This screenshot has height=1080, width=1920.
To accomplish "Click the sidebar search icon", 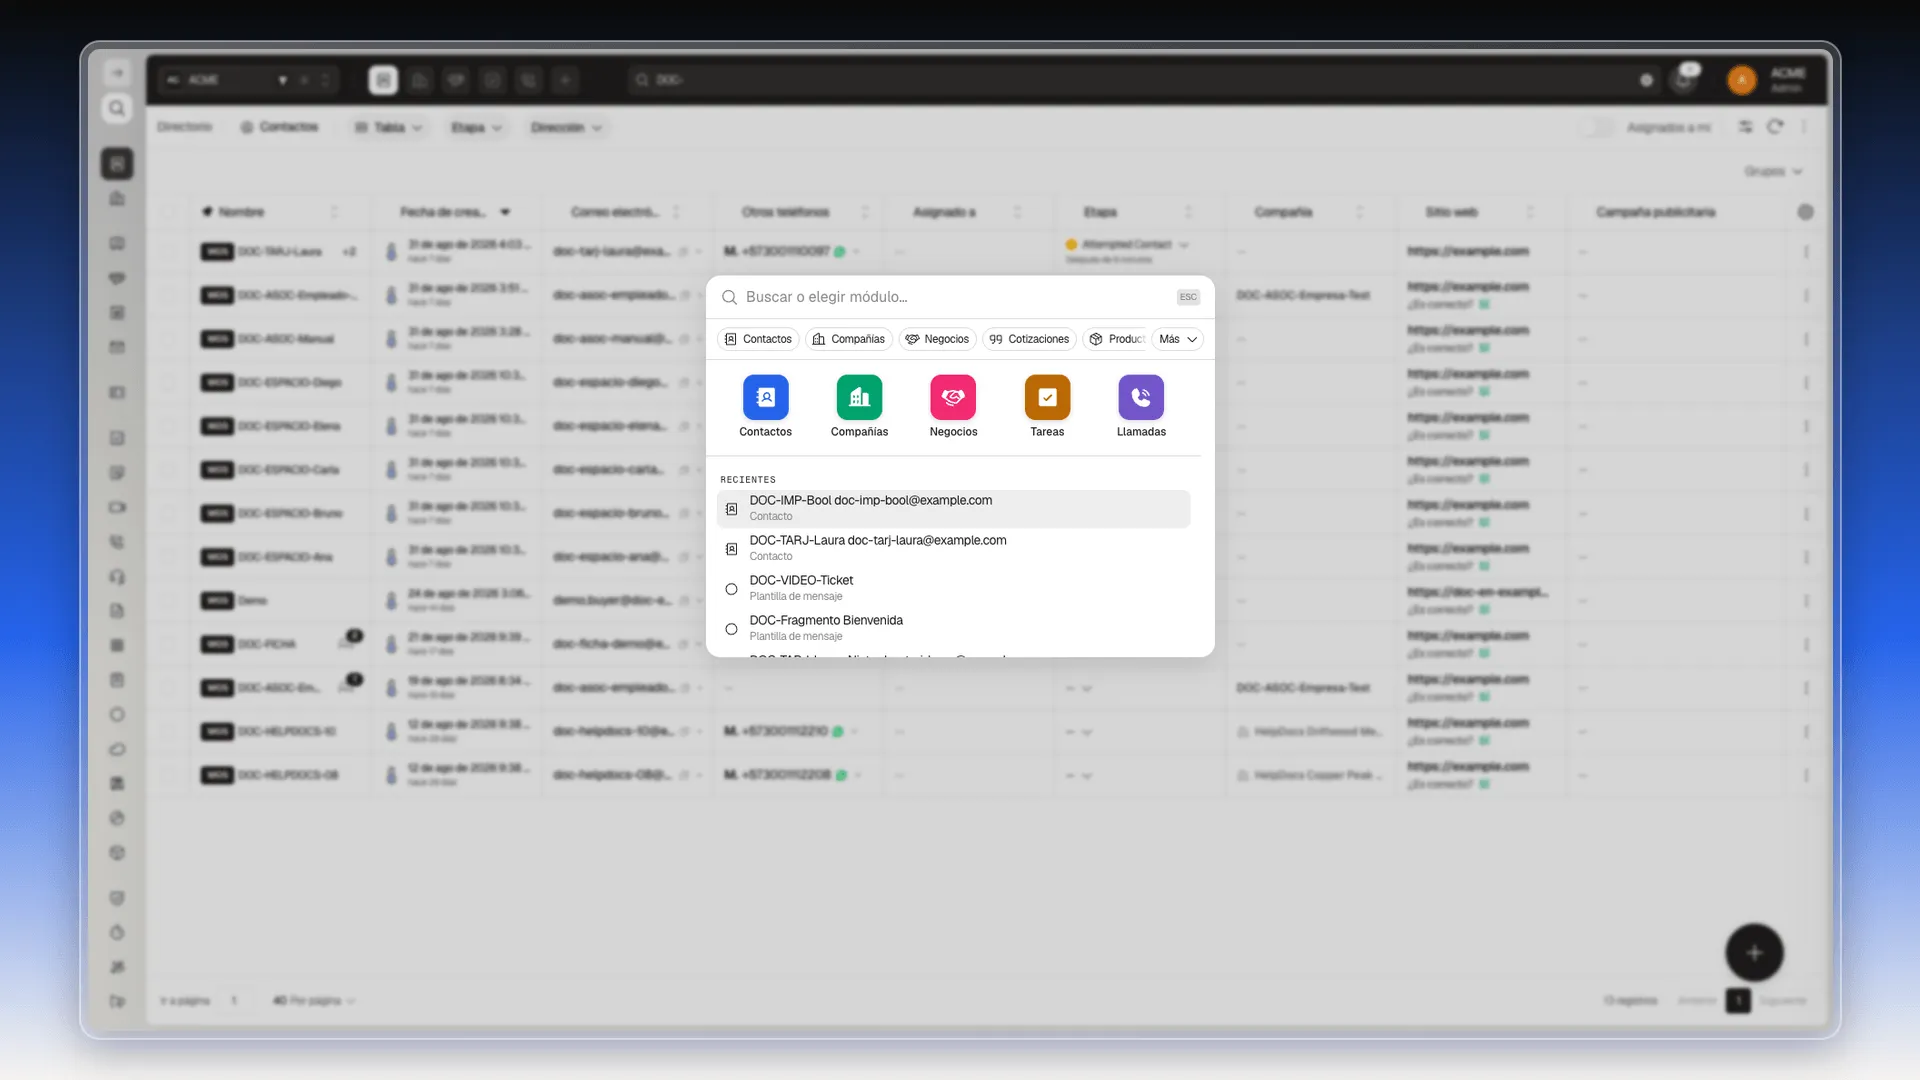I will [117, 108].
